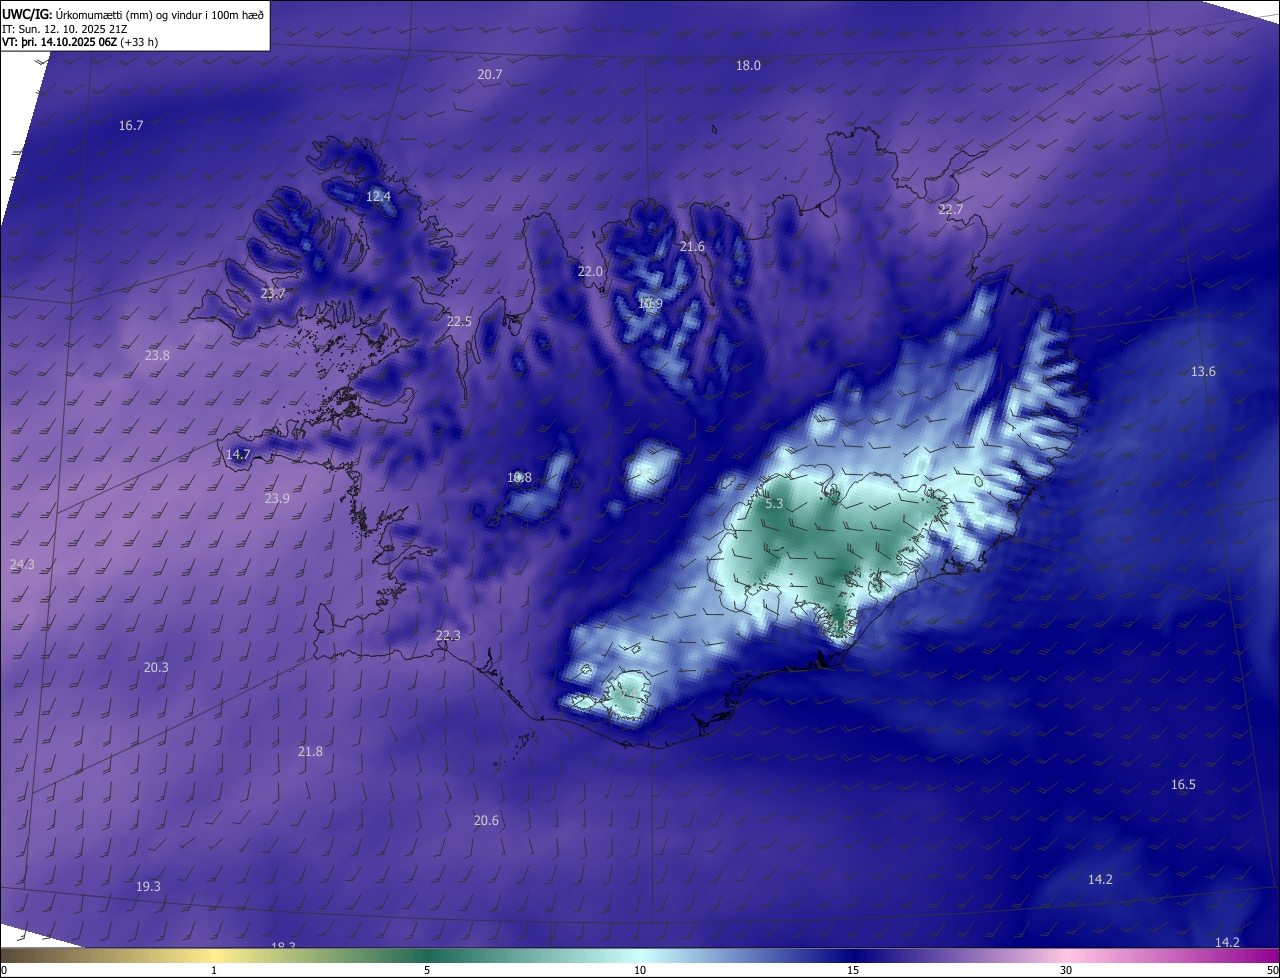Screen dimensions: 1280x978
Task: Click the 10.8 value label
Action: click(519, 477)
